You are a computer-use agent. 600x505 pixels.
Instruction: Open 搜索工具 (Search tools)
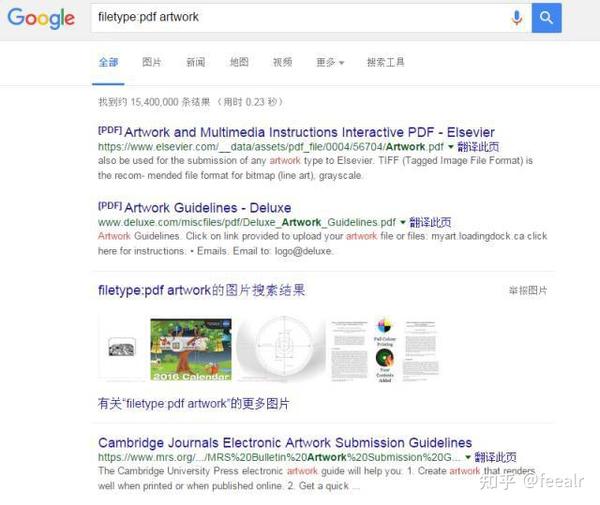click(x=385, y=62)
